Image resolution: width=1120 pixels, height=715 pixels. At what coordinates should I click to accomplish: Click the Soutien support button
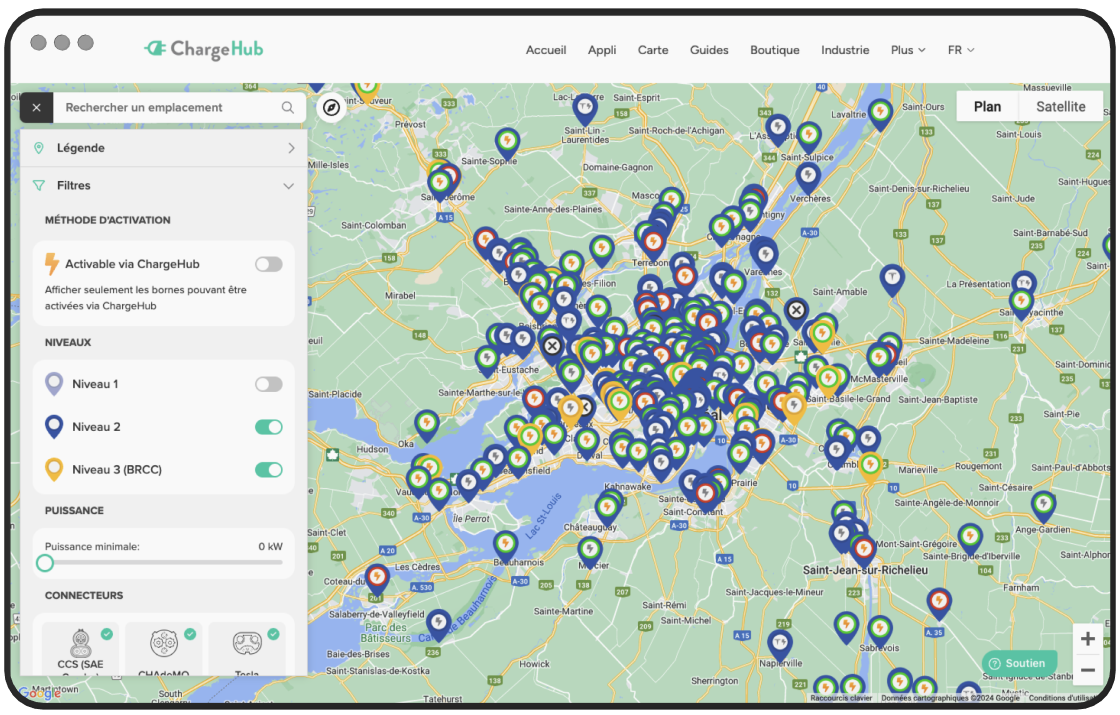pos(1020,662)
